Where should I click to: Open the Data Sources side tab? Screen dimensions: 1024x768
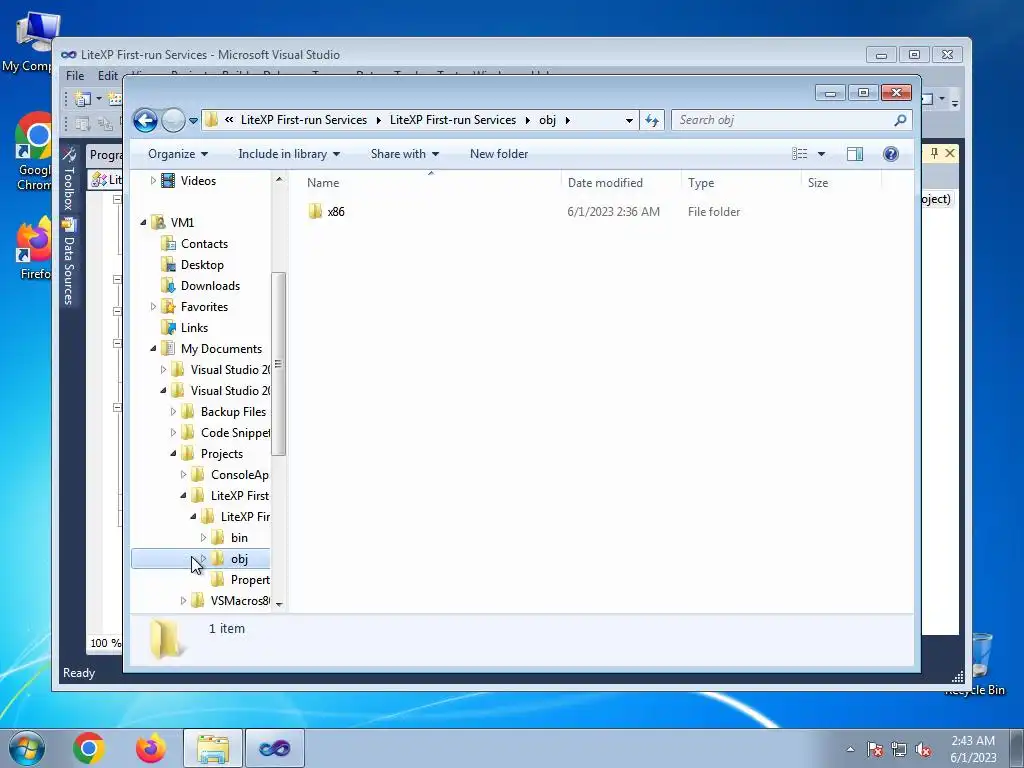coord(69,262)
